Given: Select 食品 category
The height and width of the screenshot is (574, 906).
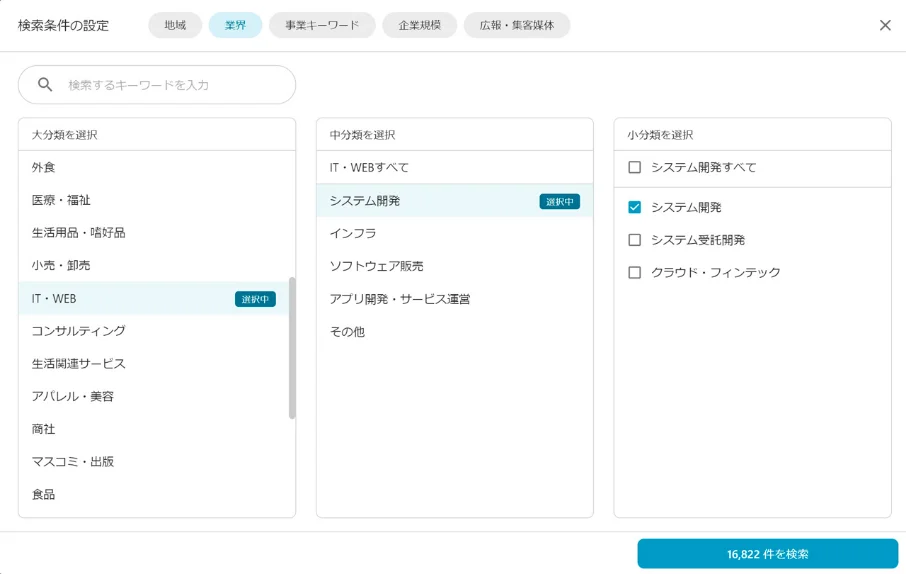Looking at the screenshot, I should click(x=154, y=494).
